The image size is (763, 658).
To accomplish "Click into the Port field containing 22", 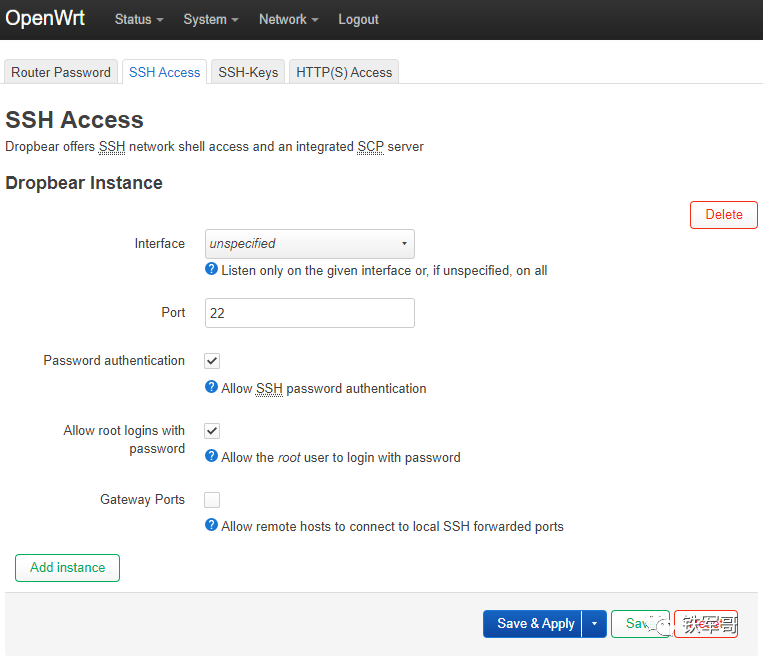I will pos(310,313).
